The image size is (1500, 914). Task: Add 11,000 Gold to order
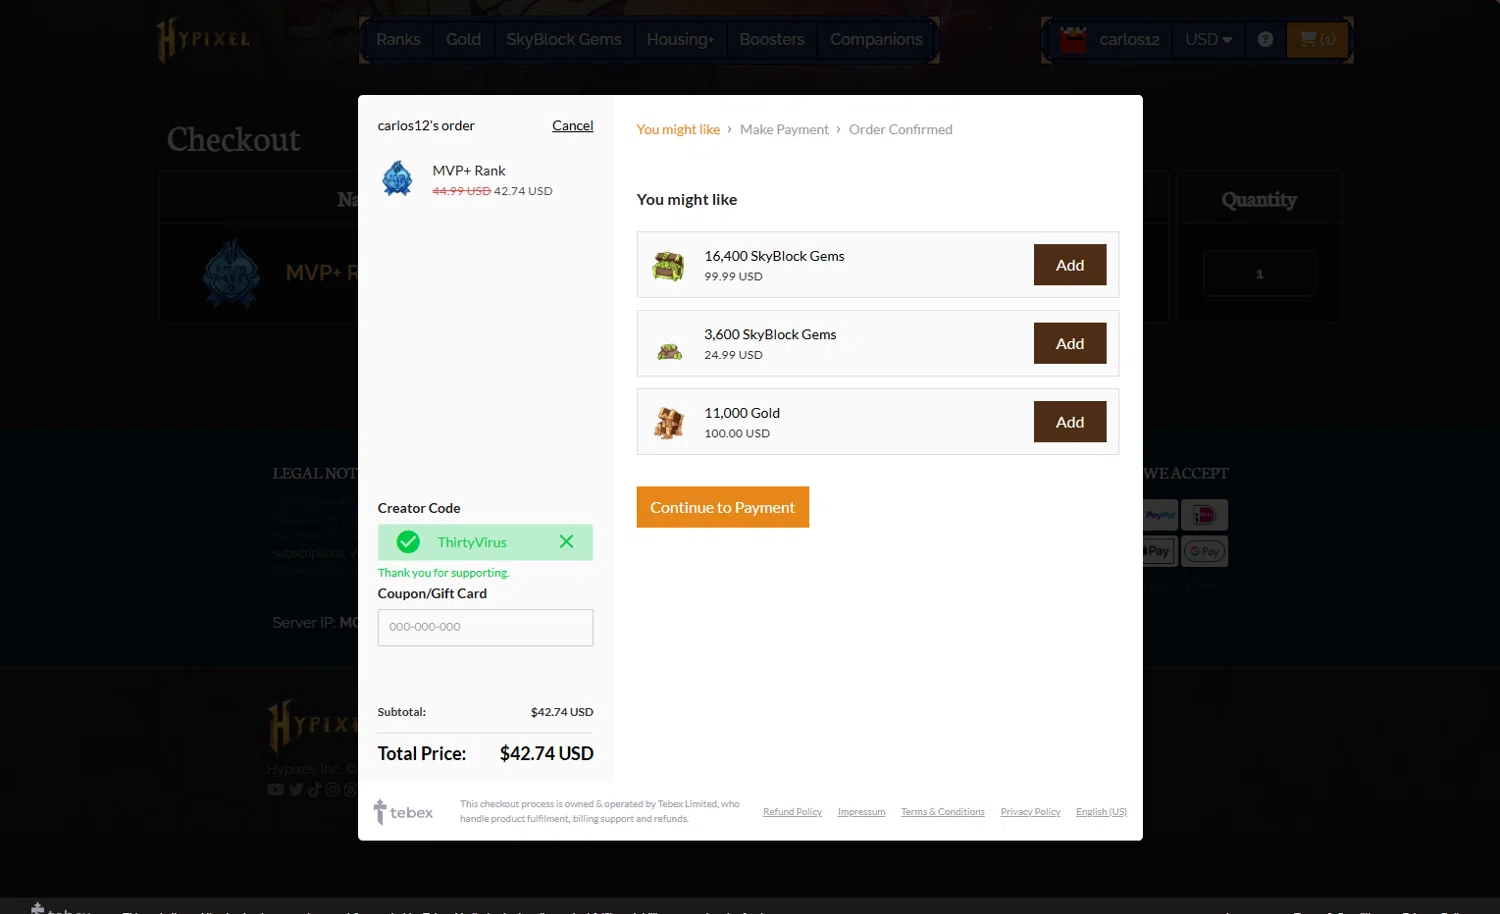[x=1070, y=422]
